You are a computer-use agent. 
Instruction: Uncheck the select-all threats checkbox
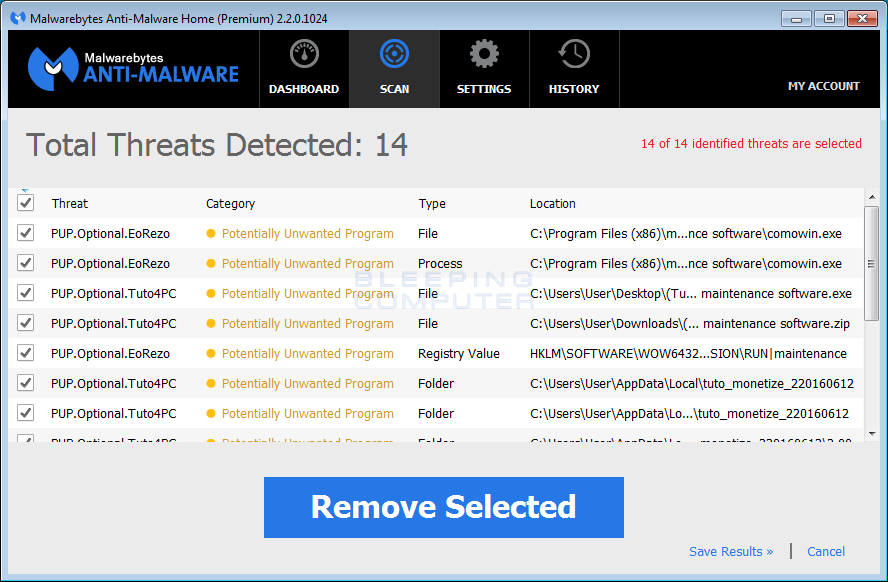pyautogui.click(x=25, y=203)
